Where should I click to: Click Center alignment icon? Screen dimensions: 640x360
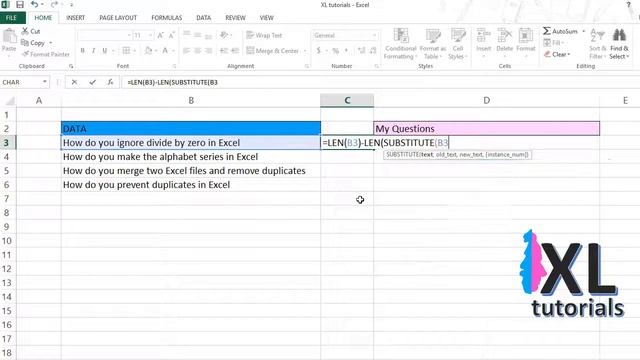(198, 51)
